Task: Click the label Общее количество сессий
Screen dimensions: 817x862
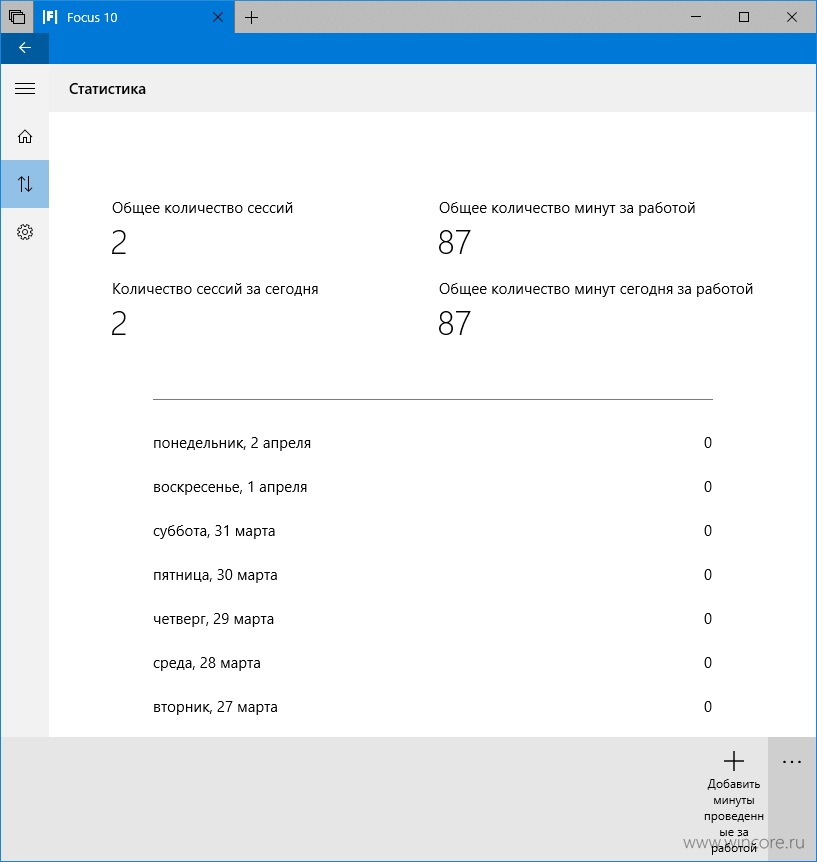Action: click(202, 208)
